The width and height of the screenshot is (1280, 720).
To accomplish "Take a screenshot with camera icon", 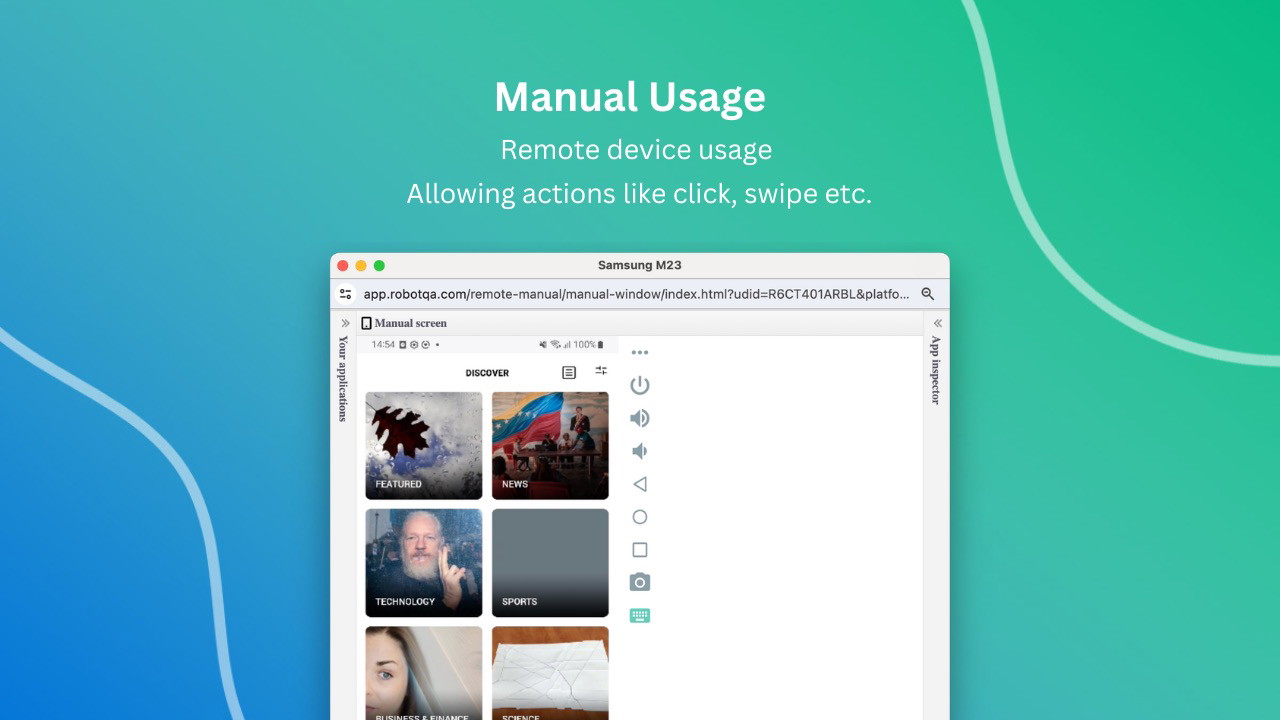I will [640, 582].
